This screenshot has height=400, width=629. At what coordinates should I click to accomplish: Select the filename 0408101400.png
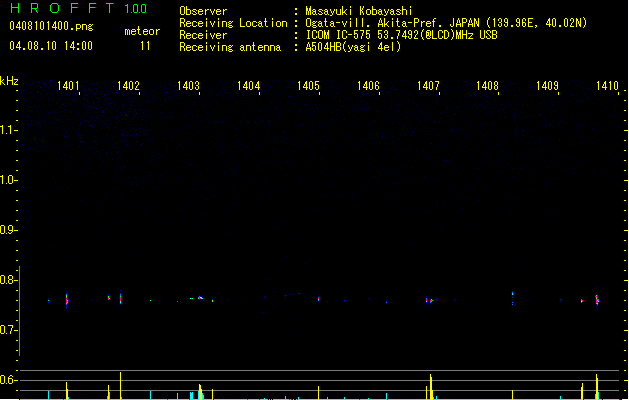tap(51, 27)
